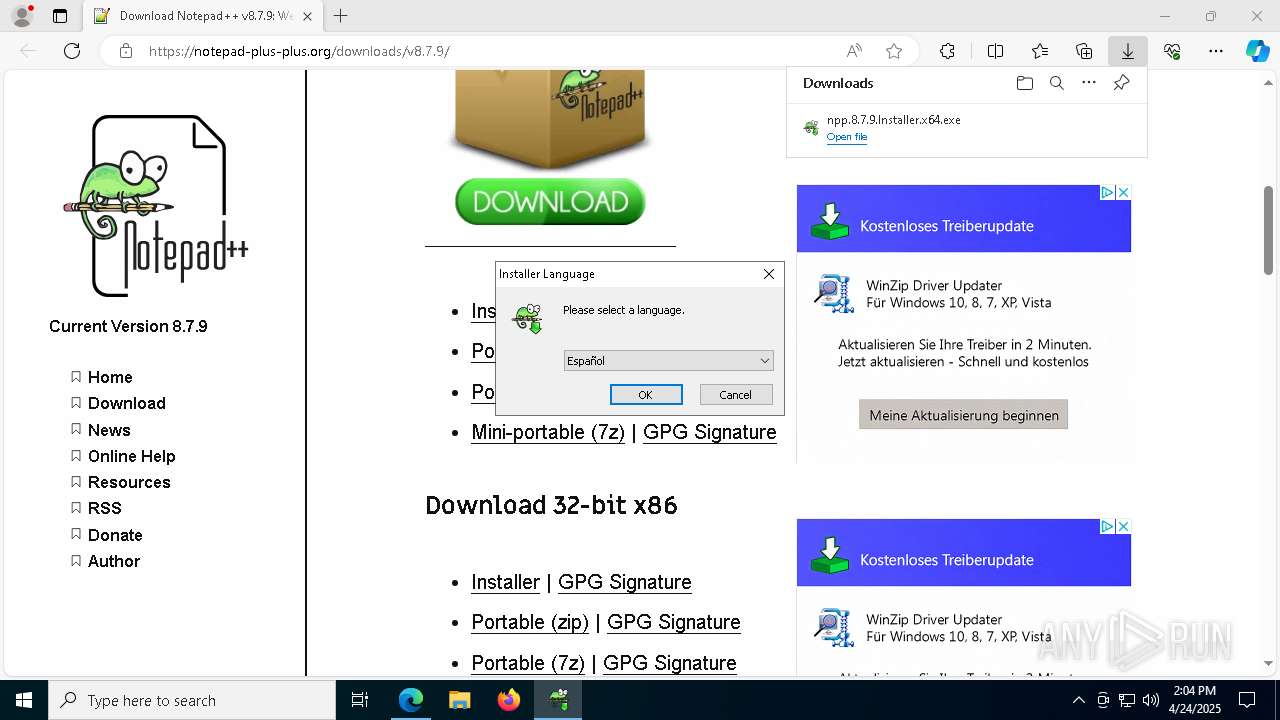Refresh the Notepad++ download page
Viewport: 1280px width, 720px height.
pyautogui.click(x=72, y=51)
